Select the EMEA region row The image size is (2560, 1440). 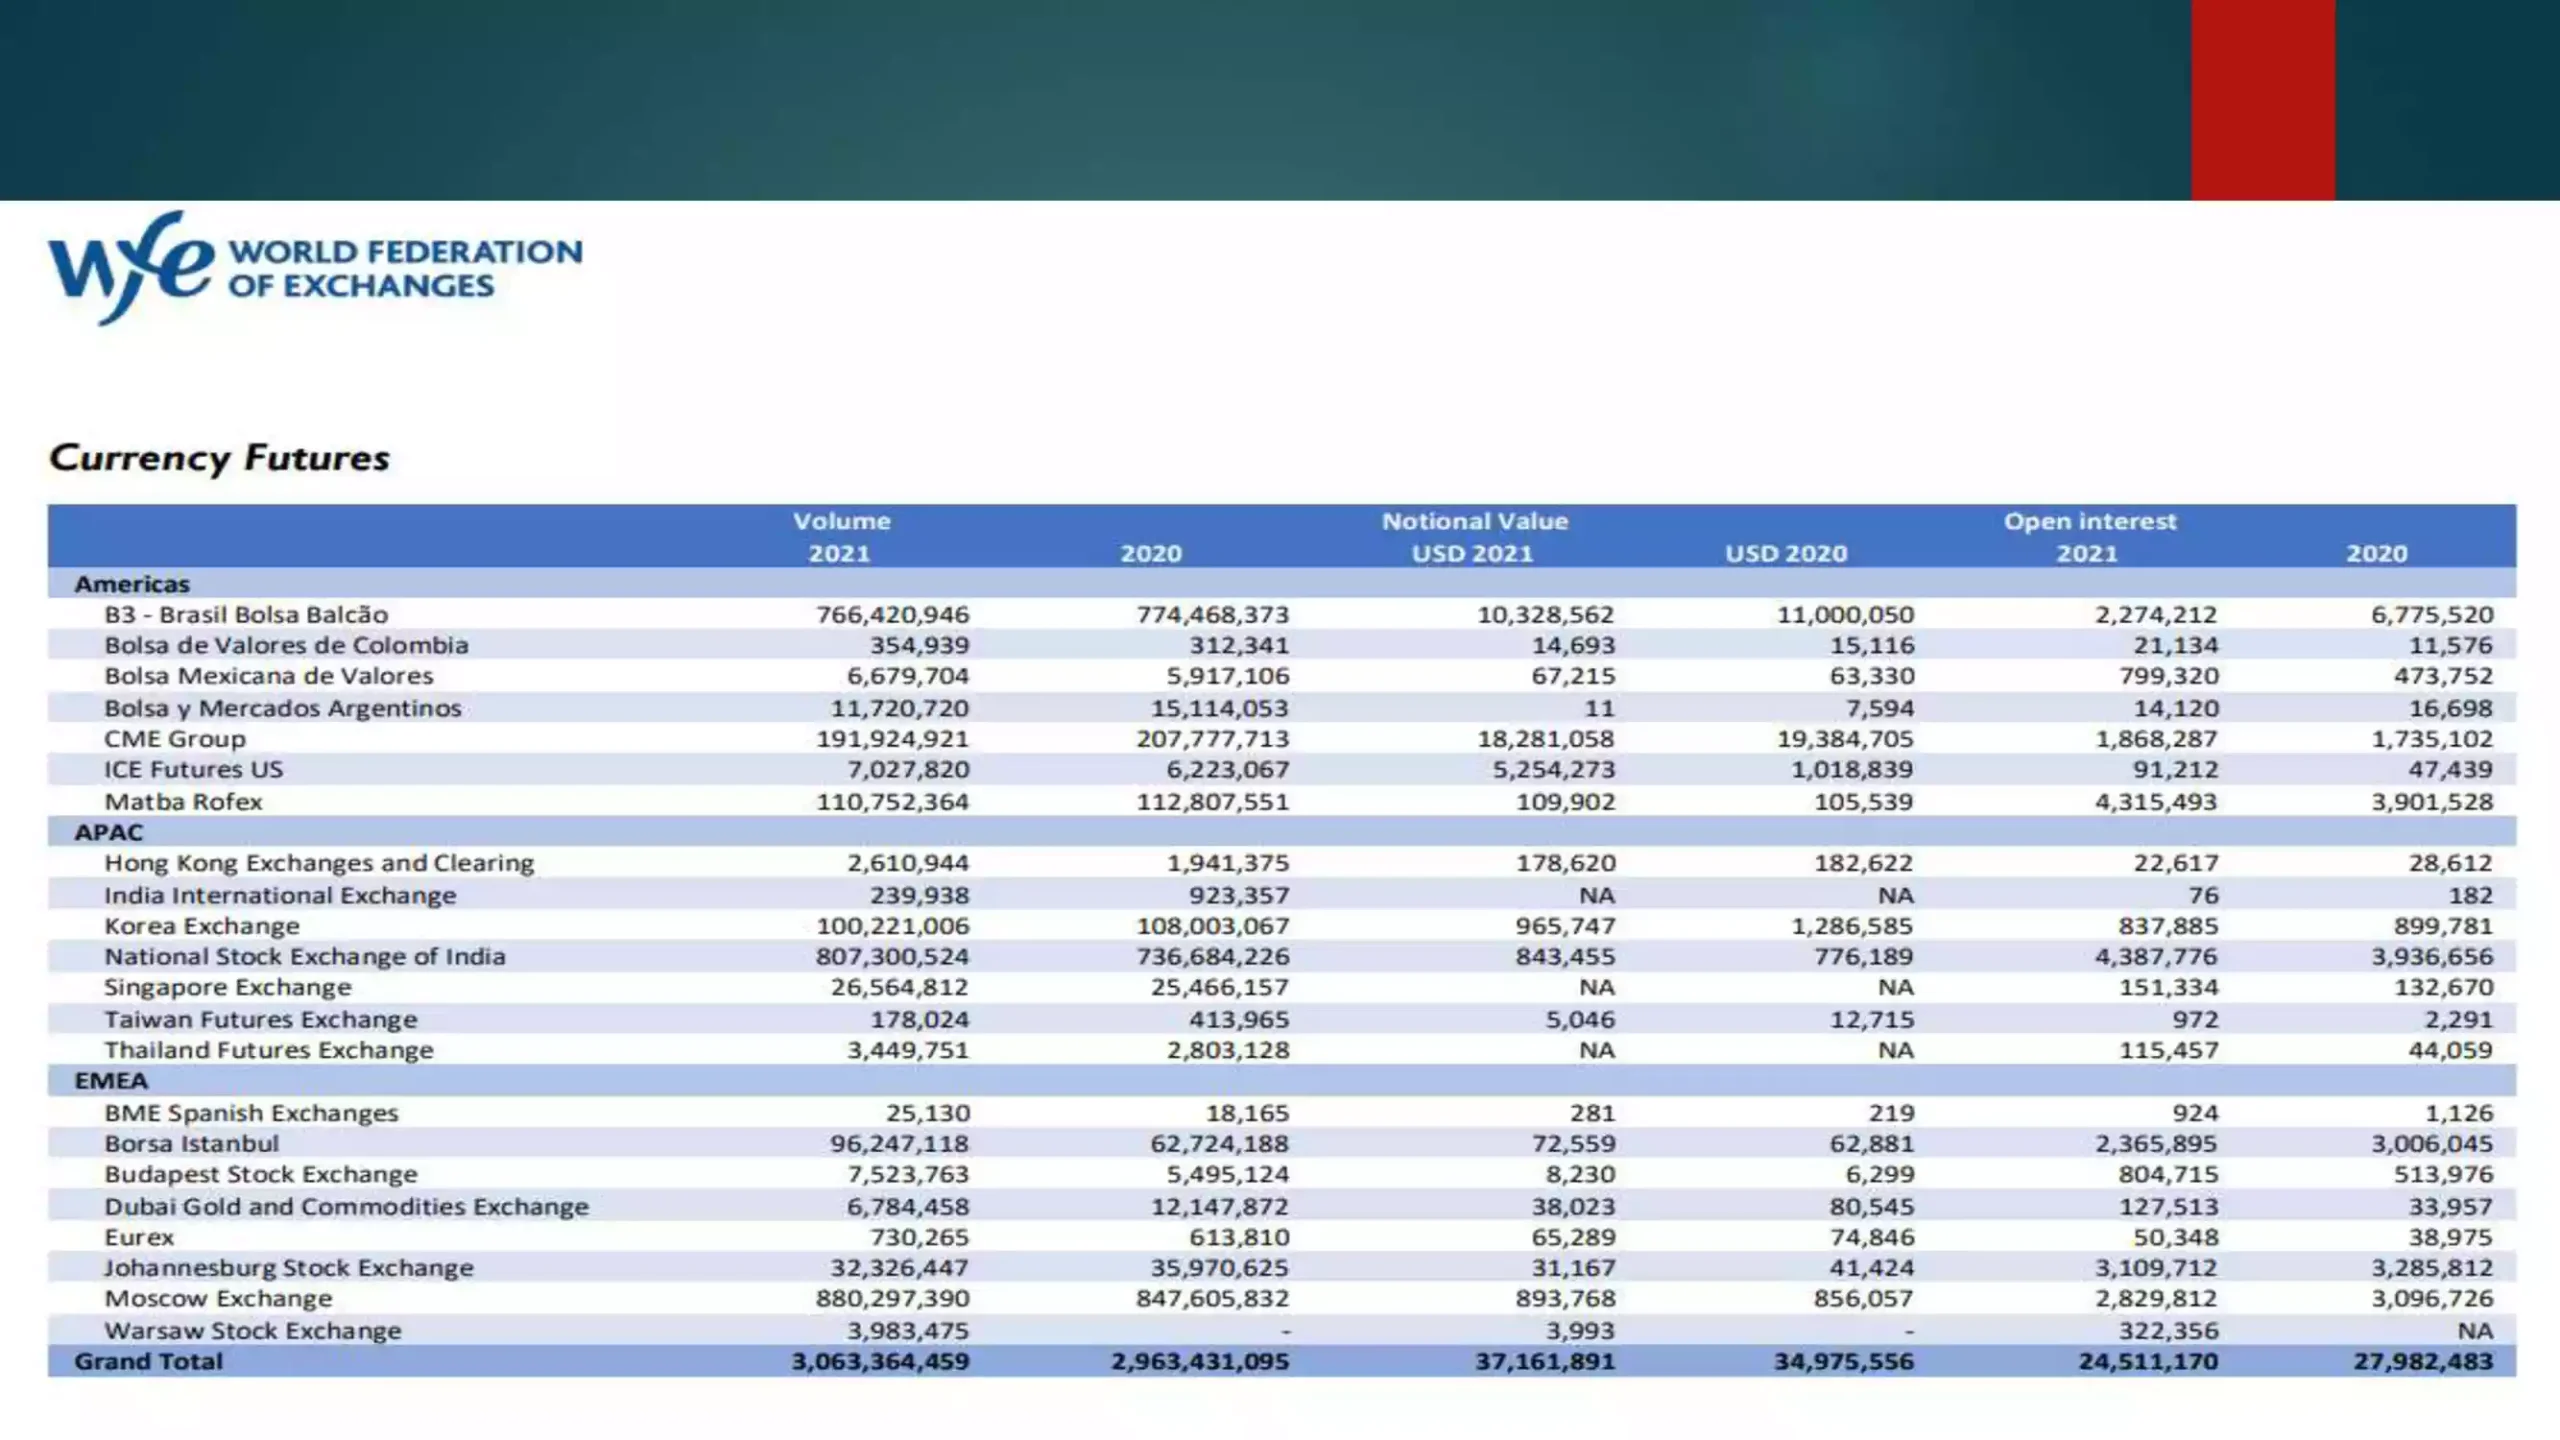(1282, 1081)
